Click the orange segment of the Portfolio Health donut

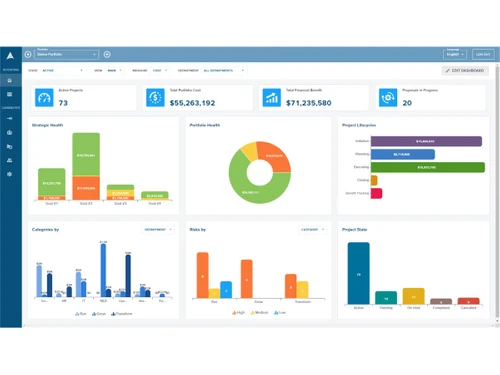click(275, 155)
